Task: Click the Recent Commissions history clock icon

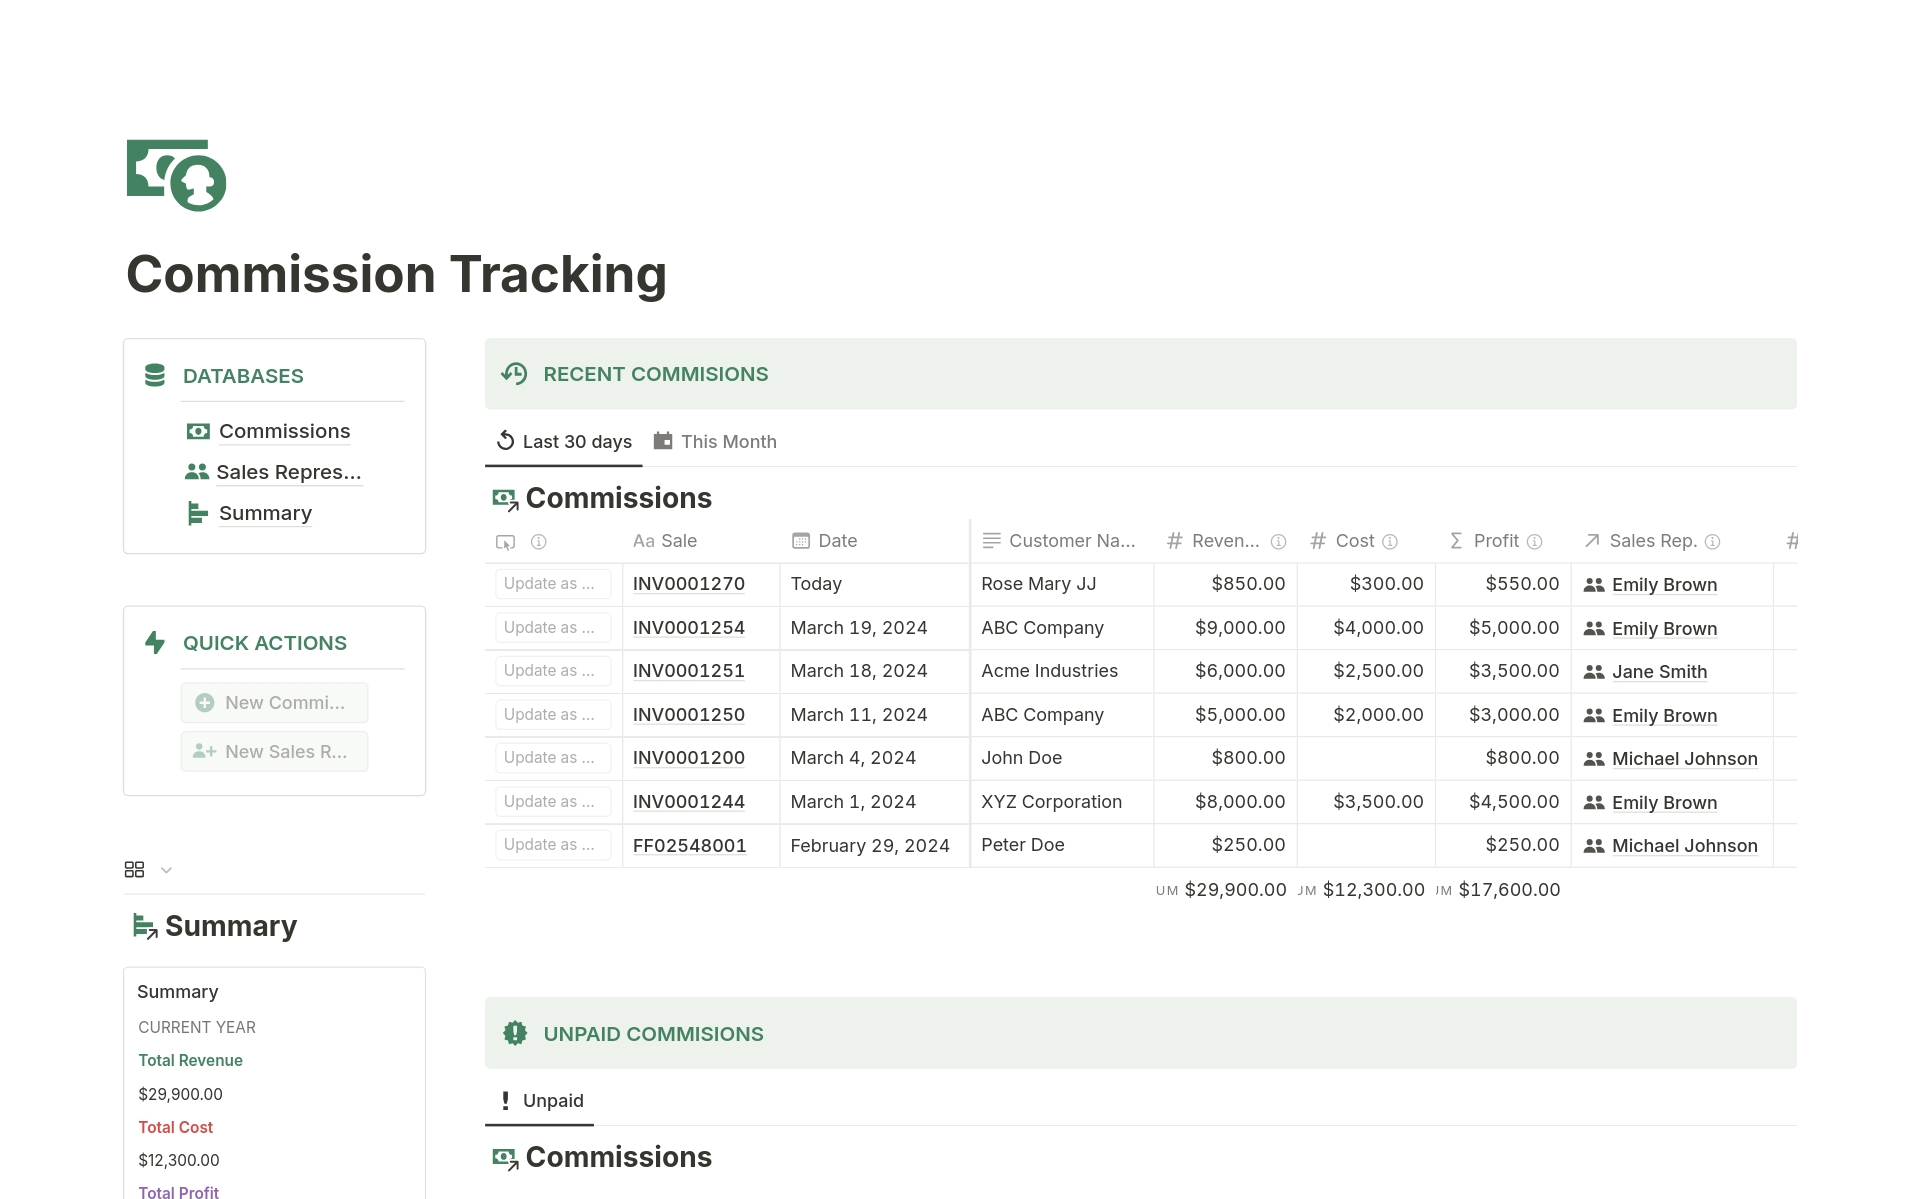Action: (x=514, y=374)
